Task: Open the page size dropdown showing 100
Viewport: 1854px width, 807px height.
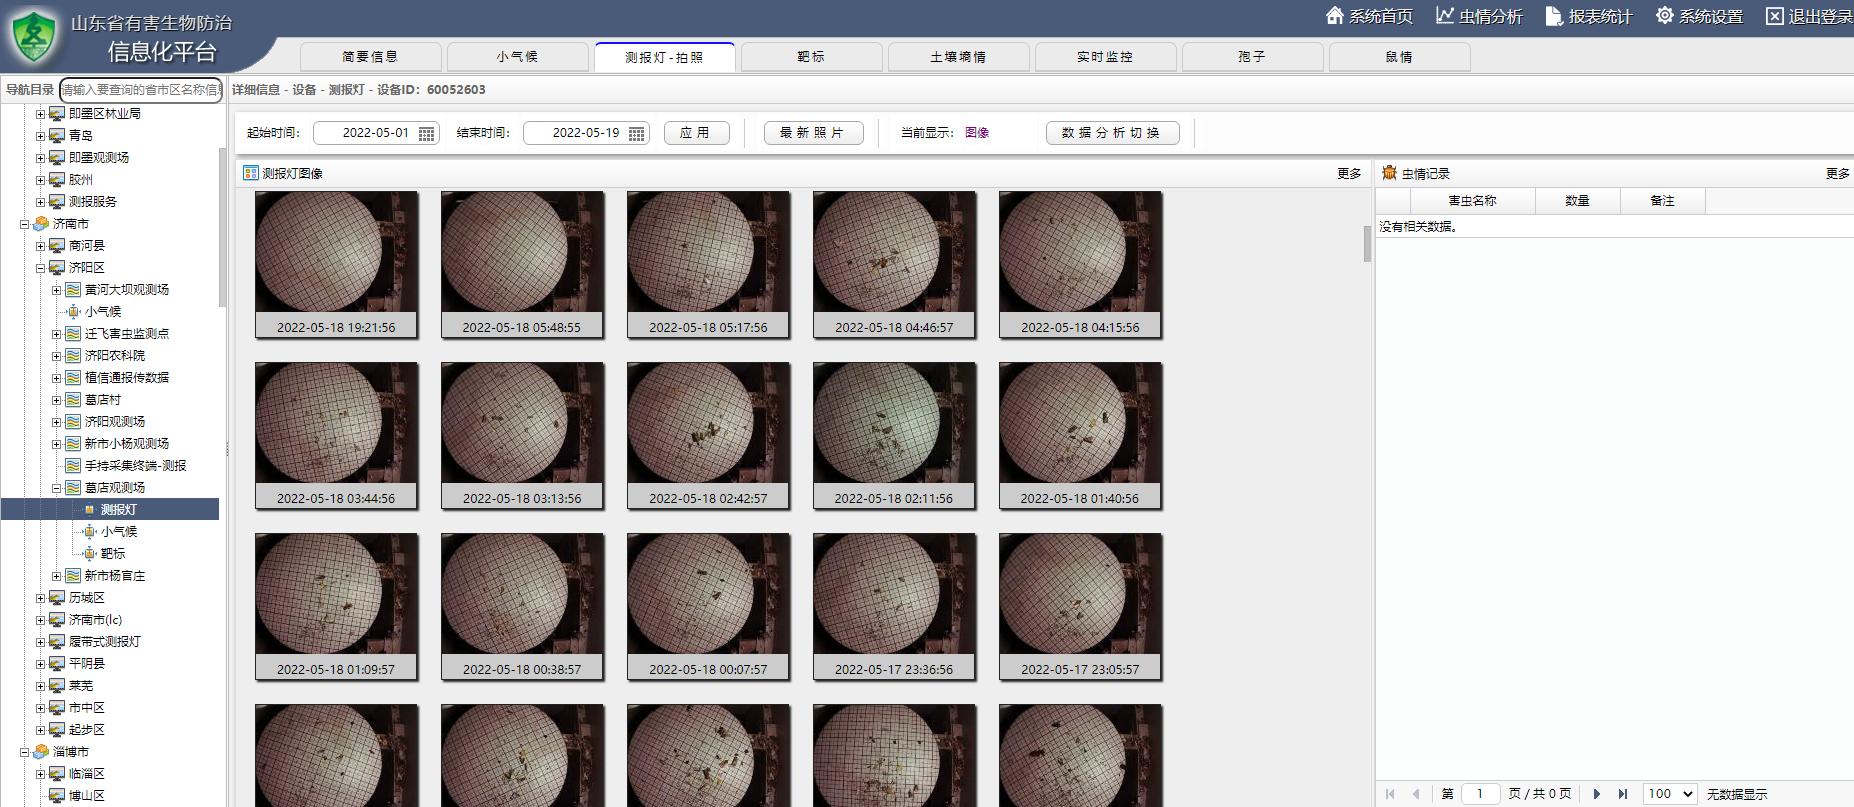Action: [1670, 794]
